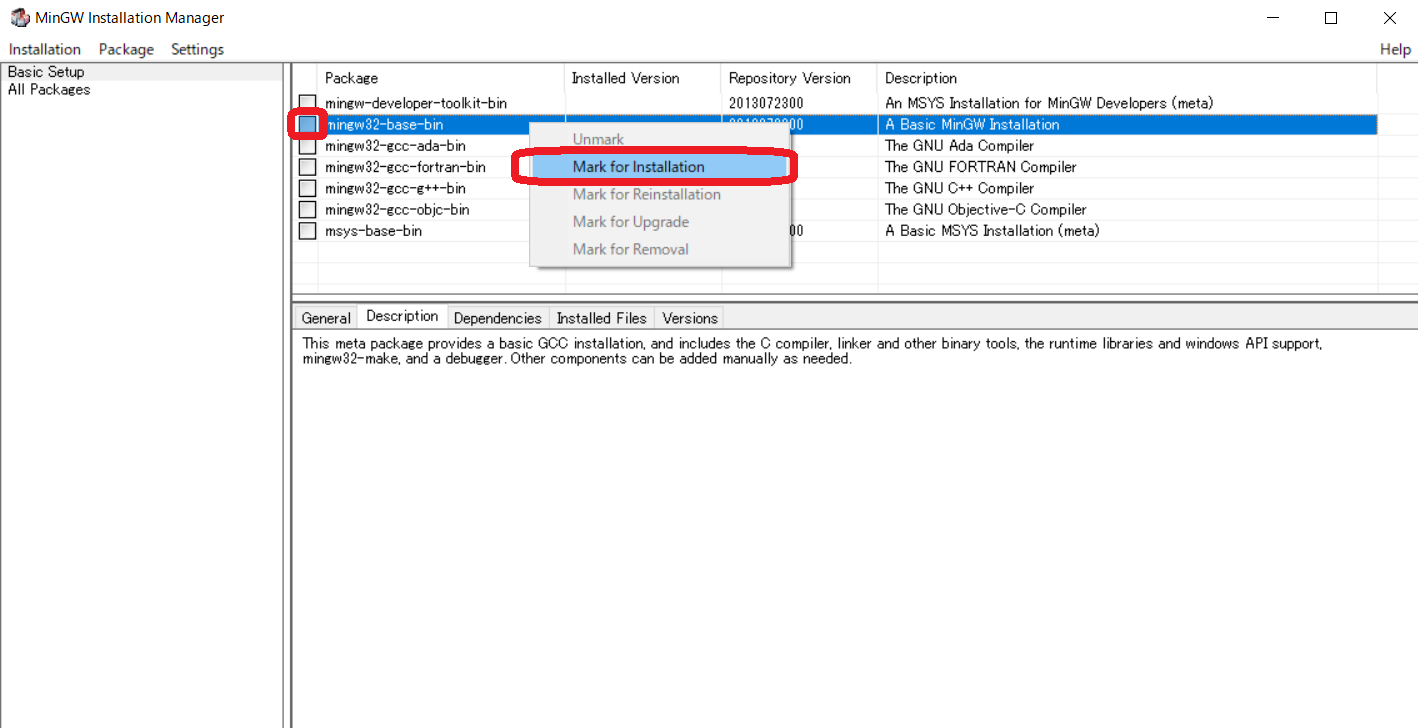Click the Repository Version column header
The height and width of the screenshot is (728, 1418).
coord(799,78)
